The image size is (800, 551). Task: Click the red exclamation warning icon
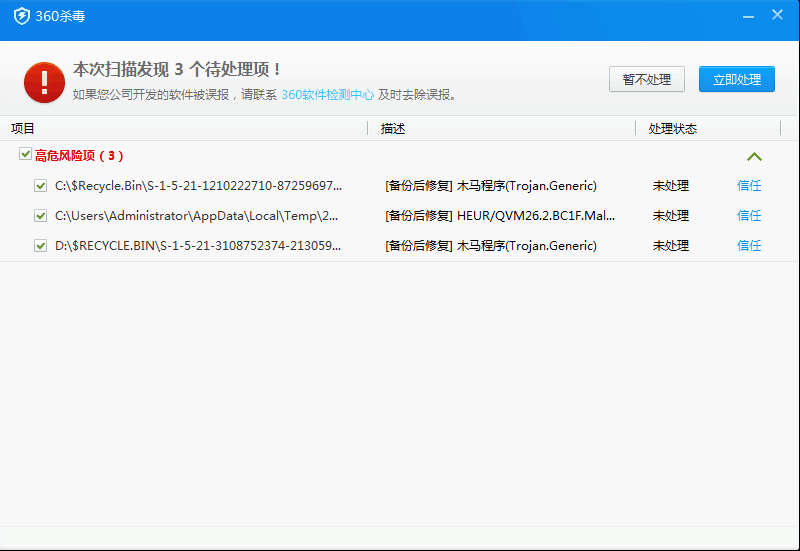(44, 82)
